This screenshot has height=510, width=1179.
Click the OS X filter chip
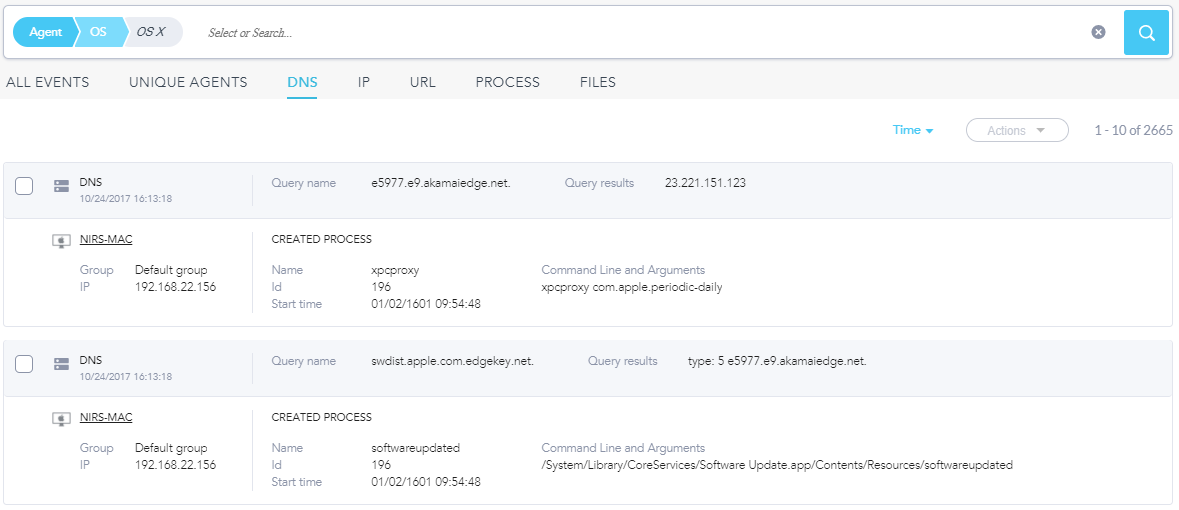click(x=152, y=32)
